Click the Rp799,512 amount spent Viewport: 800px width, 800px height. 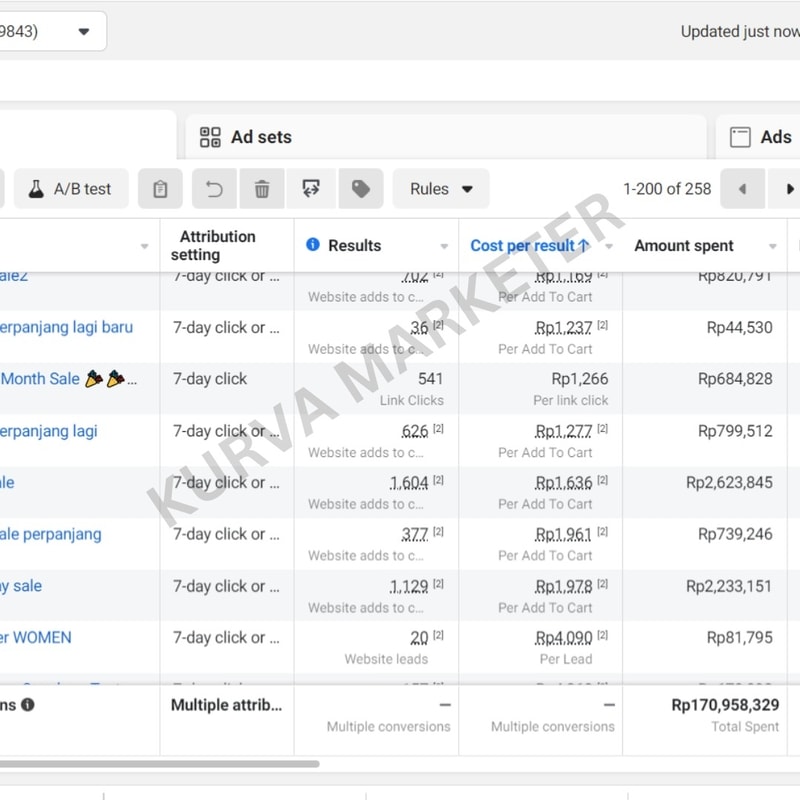pyautogui.click(x=735, y=431)
